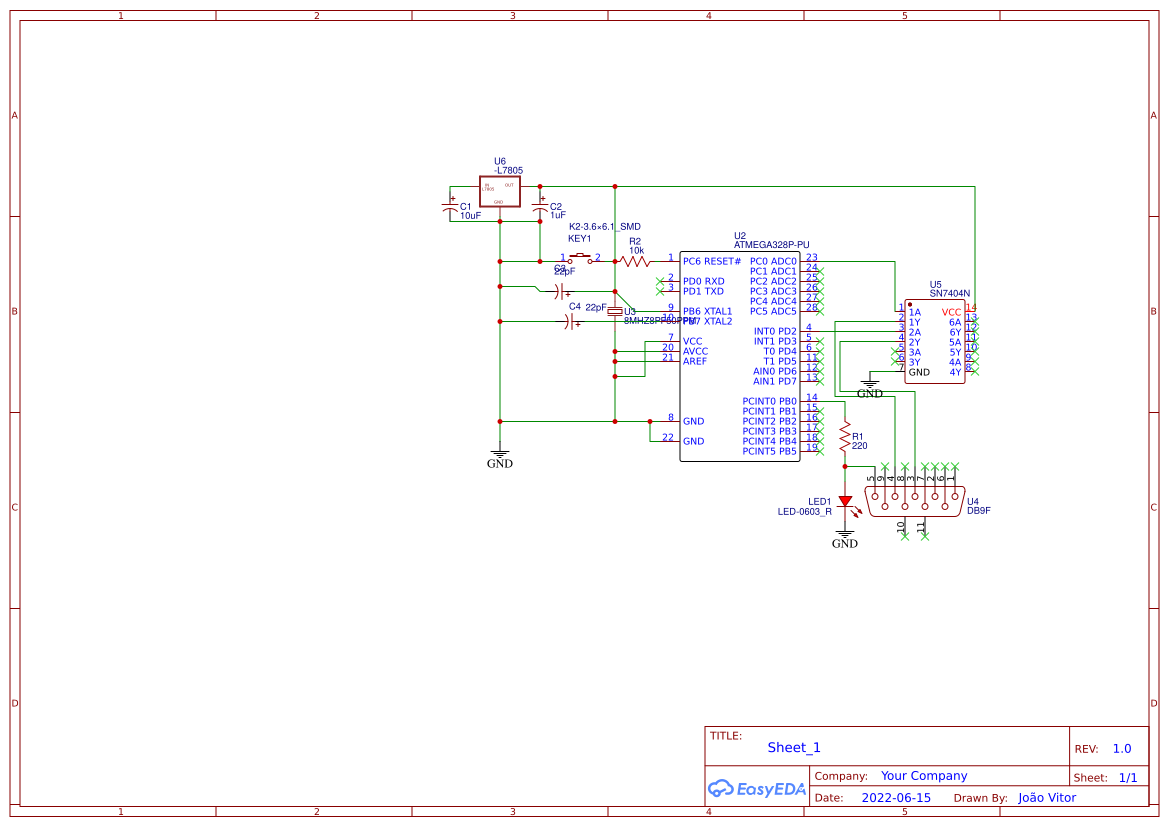This screenshot has width=1169, height=827.
Task: Click the PC6 RESET# pin label
Action: (x=712, y=261)
